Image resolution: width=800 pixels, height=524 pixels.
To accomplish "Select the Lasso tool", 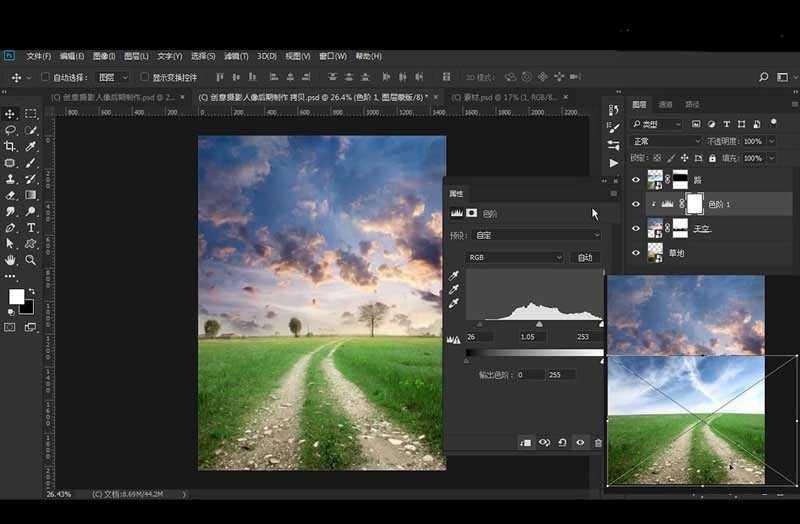I will 10,130.
